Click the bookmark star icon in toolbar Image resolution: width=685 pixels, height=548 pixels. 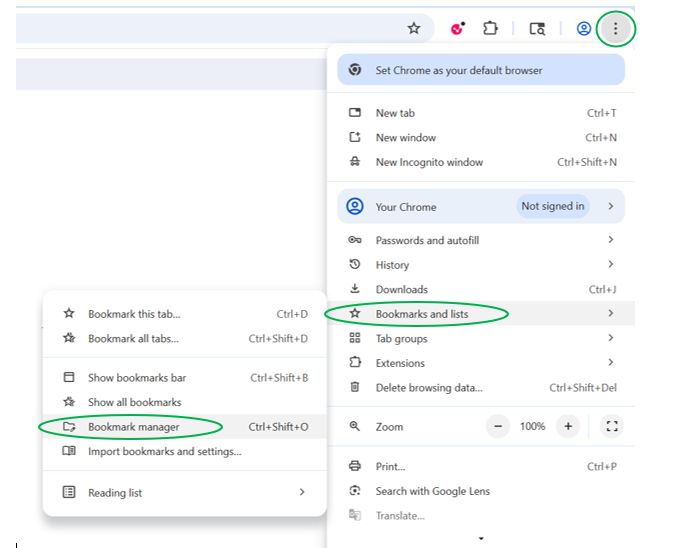point(413,28)
